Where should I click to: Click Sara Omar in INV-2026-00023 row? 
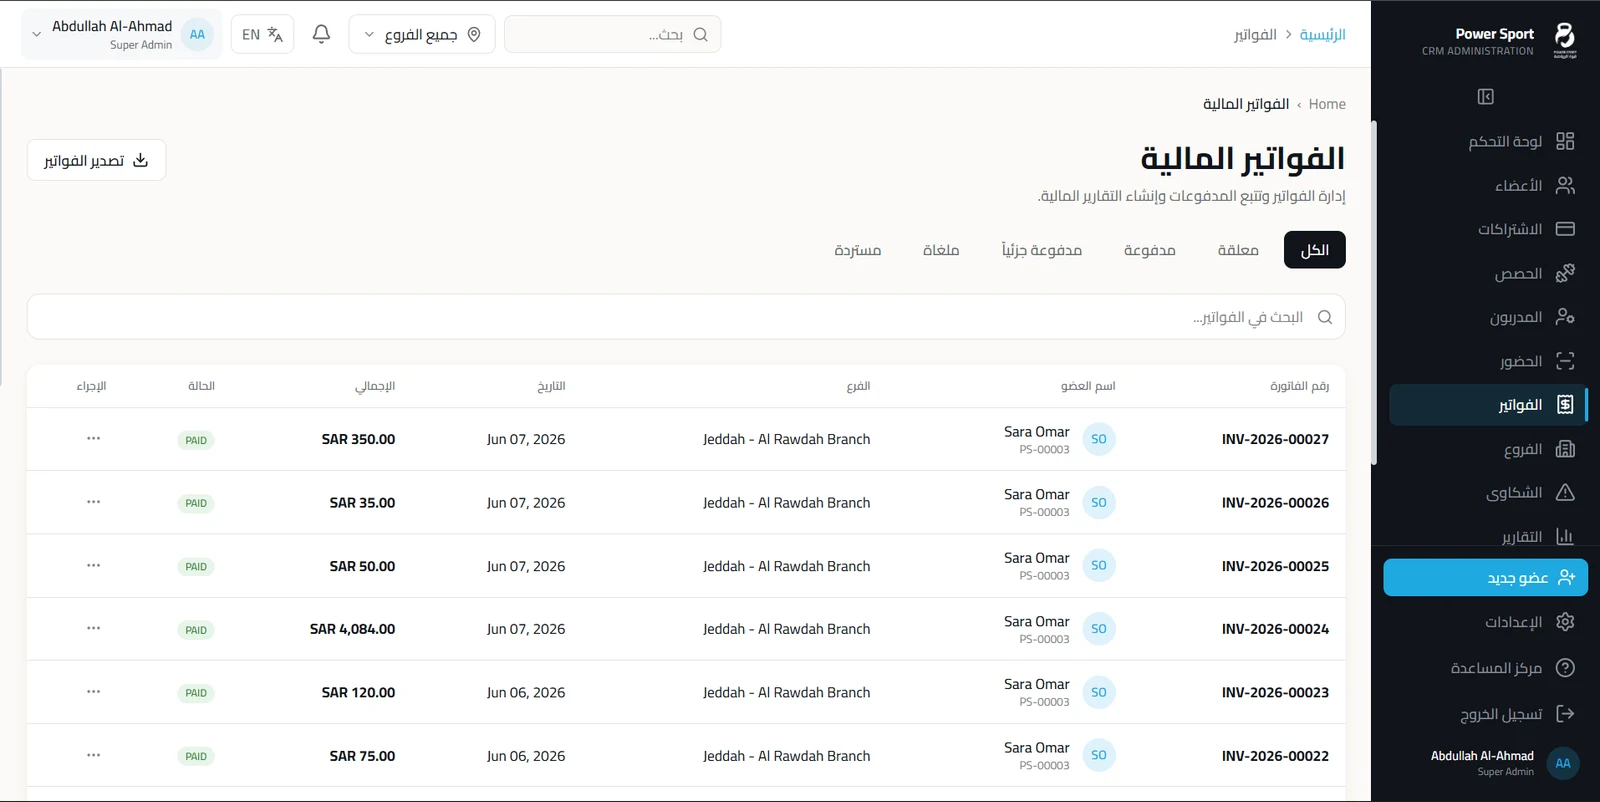coord(1036,684)
